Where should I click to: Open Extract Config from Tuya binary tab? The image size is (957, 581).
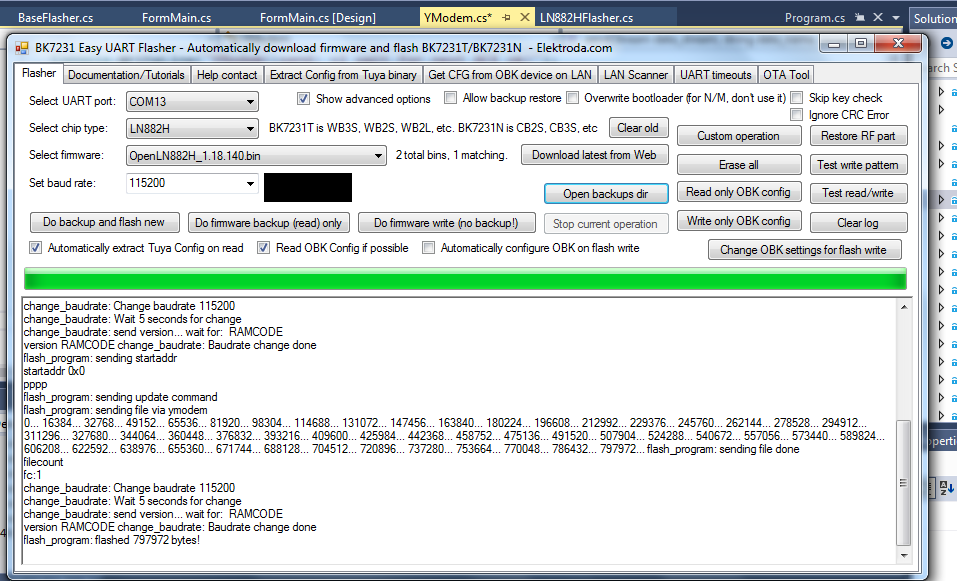(x=343, y=75)
